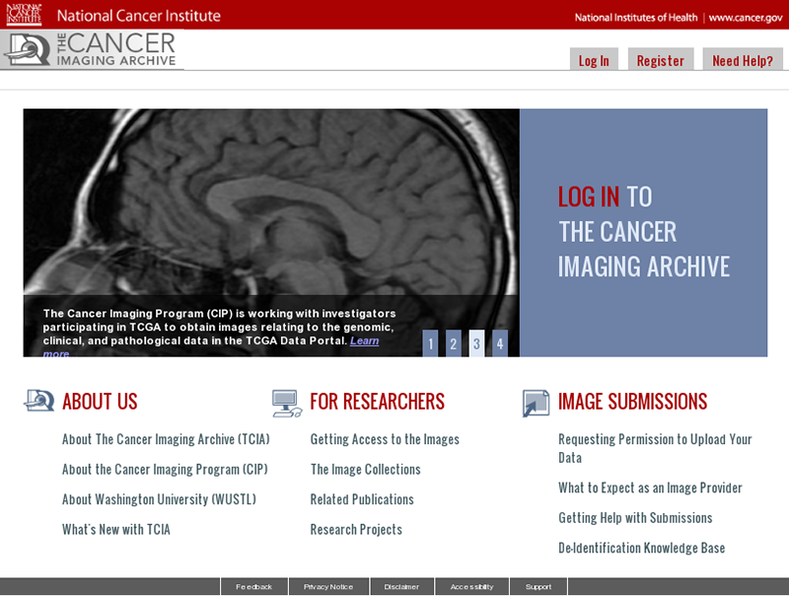
Task: Open the Register tab
Action: coord(661,59)
